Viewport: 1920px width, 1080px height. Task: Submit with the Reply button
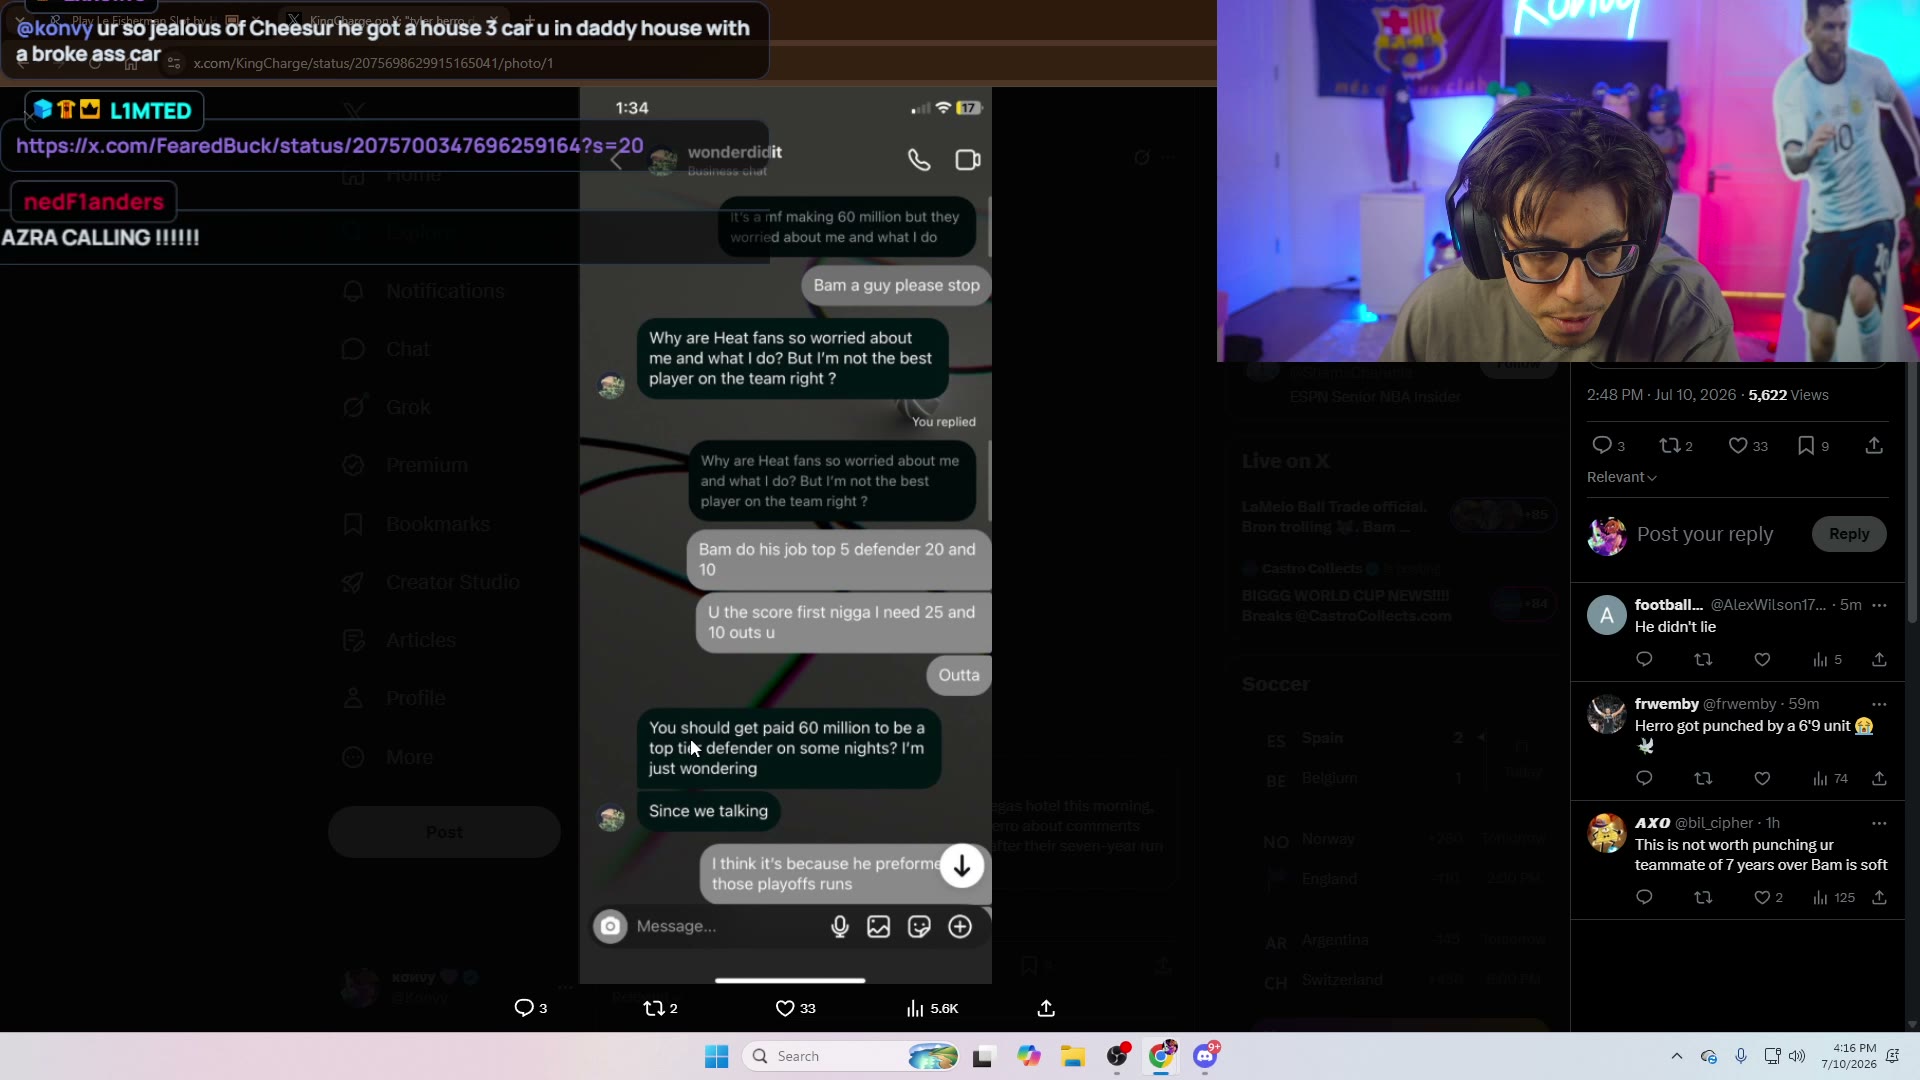[1849, 534]
